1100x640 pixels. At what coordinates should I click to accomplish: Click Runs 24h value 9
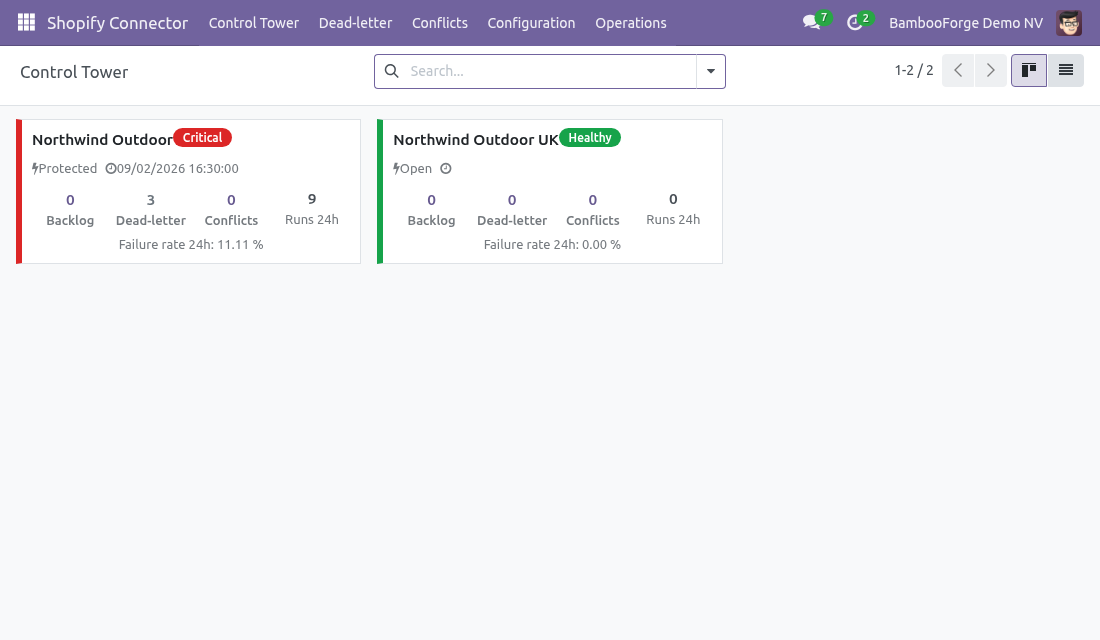[311, 199]
